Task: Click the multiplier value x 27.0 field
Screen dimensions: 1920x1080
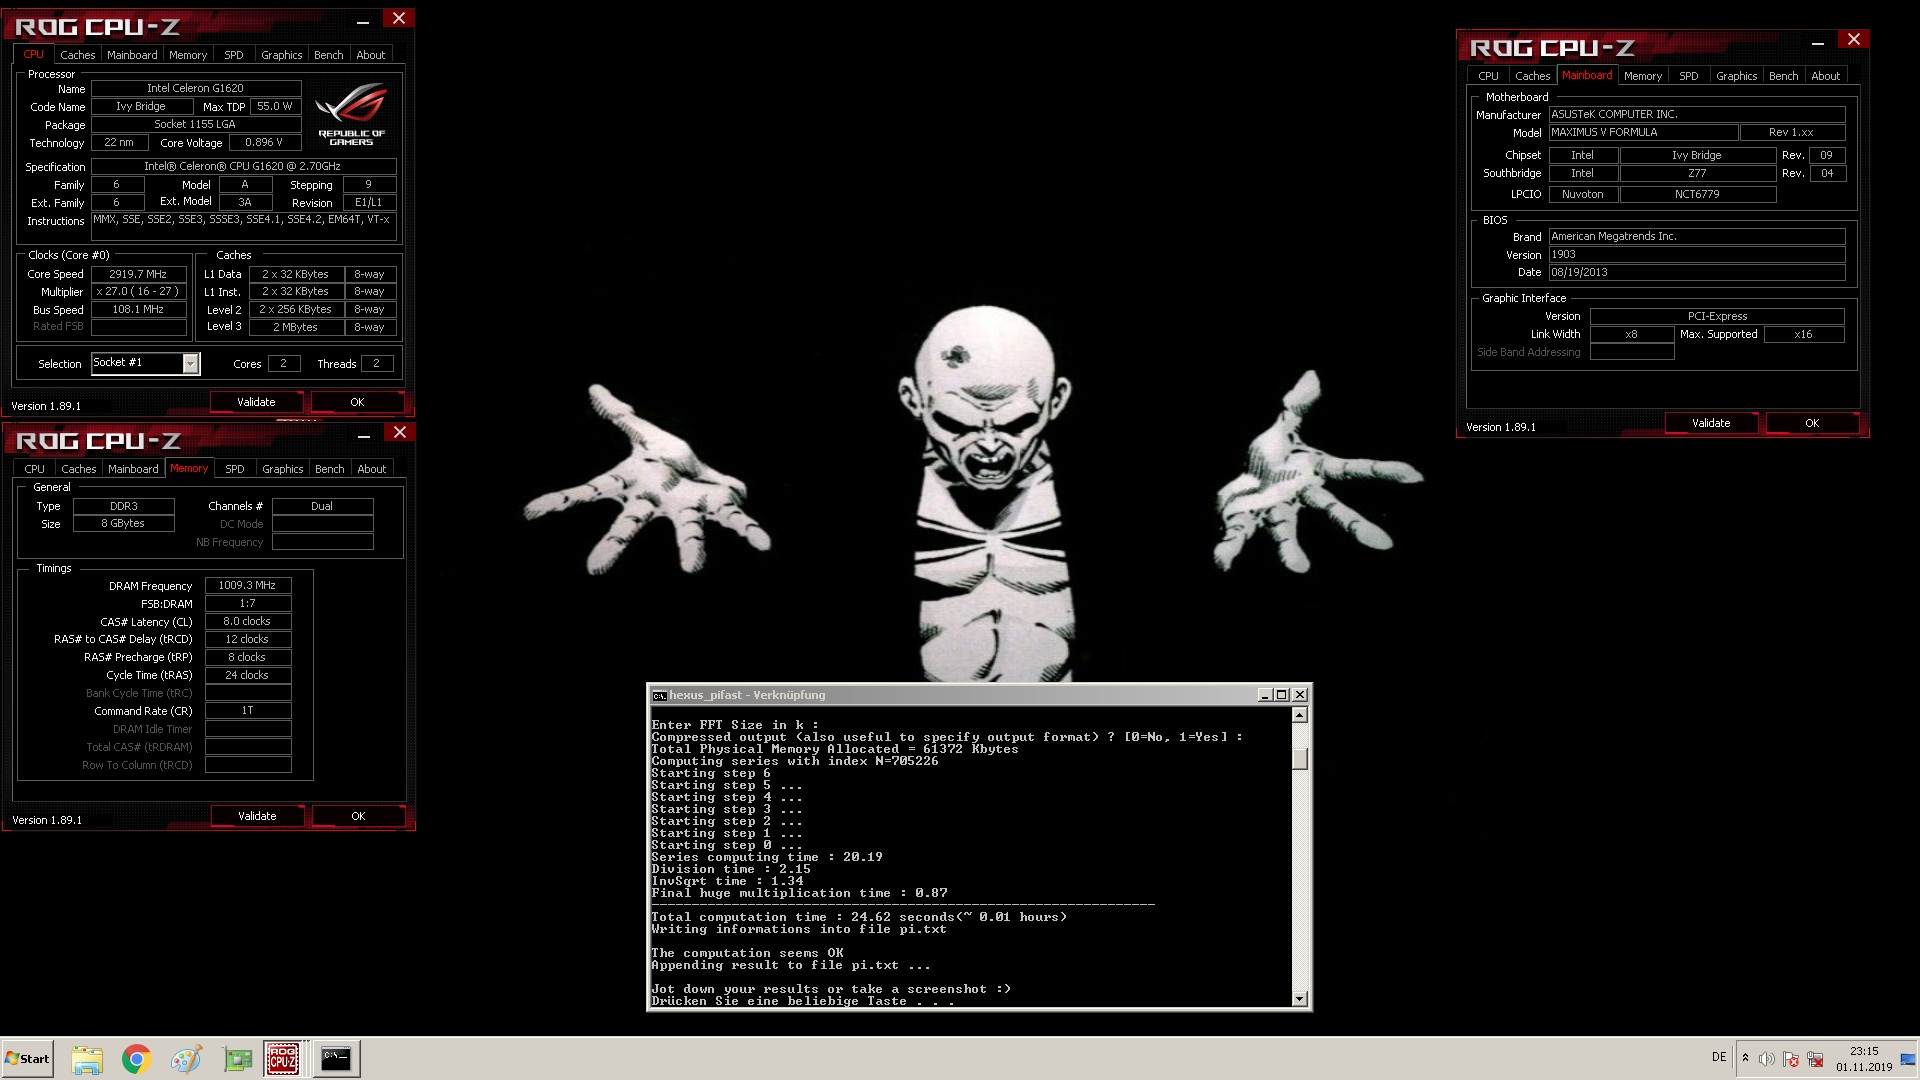Action: click(x=139, y=292)
